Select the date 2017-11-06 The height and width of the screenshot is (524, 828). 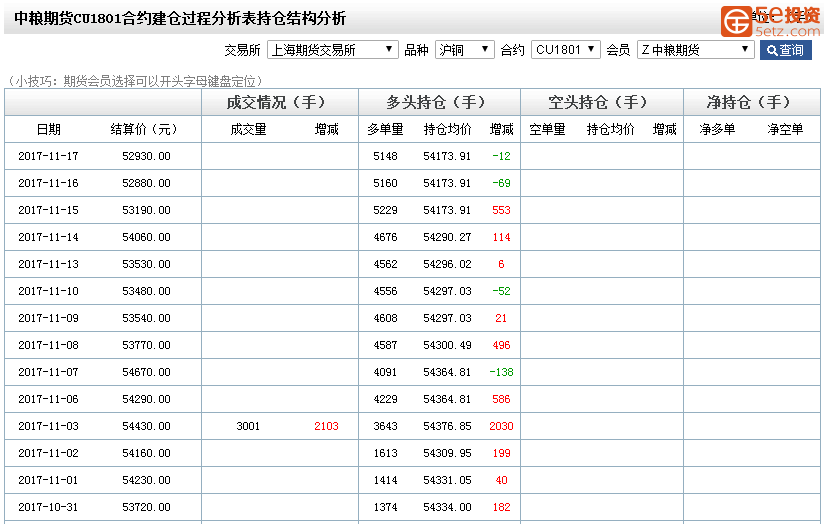pos(48,399)
